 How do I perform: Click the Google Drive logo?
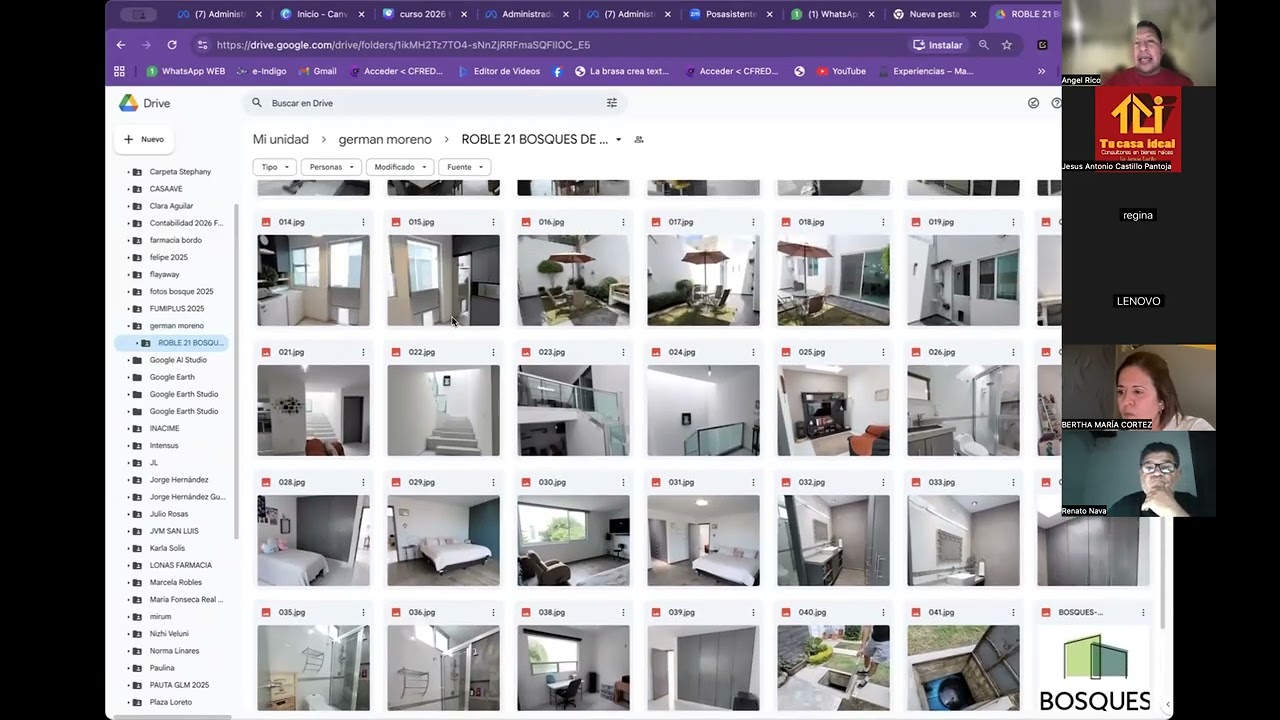tap(129, 103)
